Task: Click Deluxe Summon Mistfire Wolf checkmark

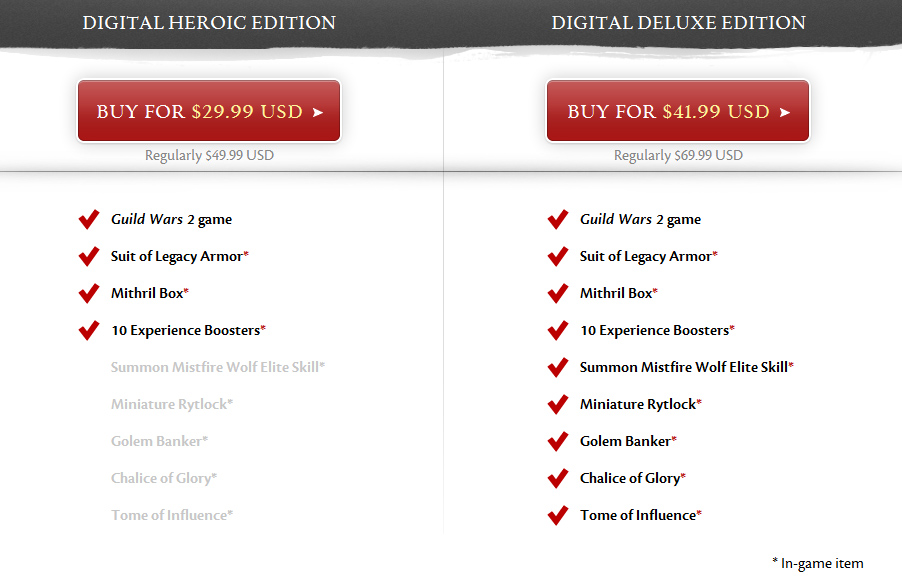Action: point(558,367)
